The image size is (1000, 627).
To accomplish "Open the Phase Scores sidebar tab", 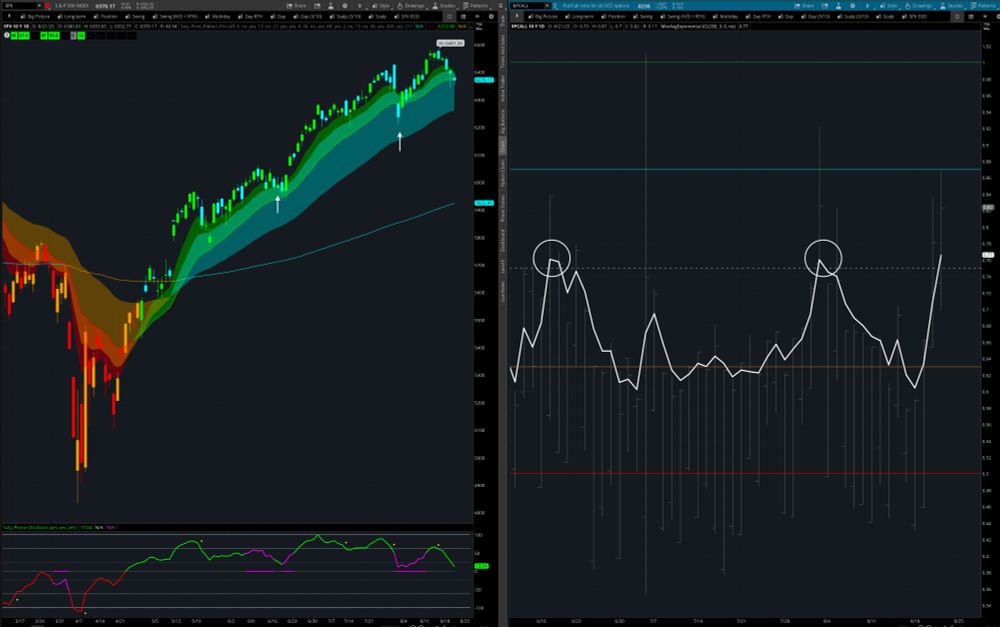I will pos(503,209).
